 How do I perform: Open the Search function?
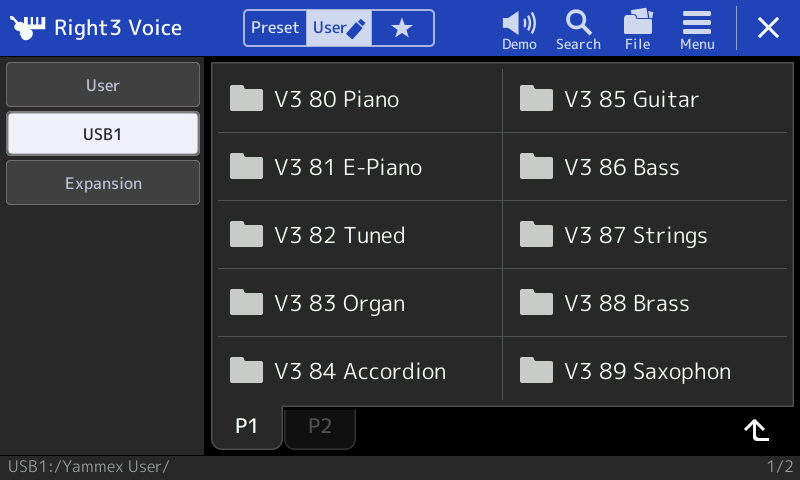tap(578, 30)
